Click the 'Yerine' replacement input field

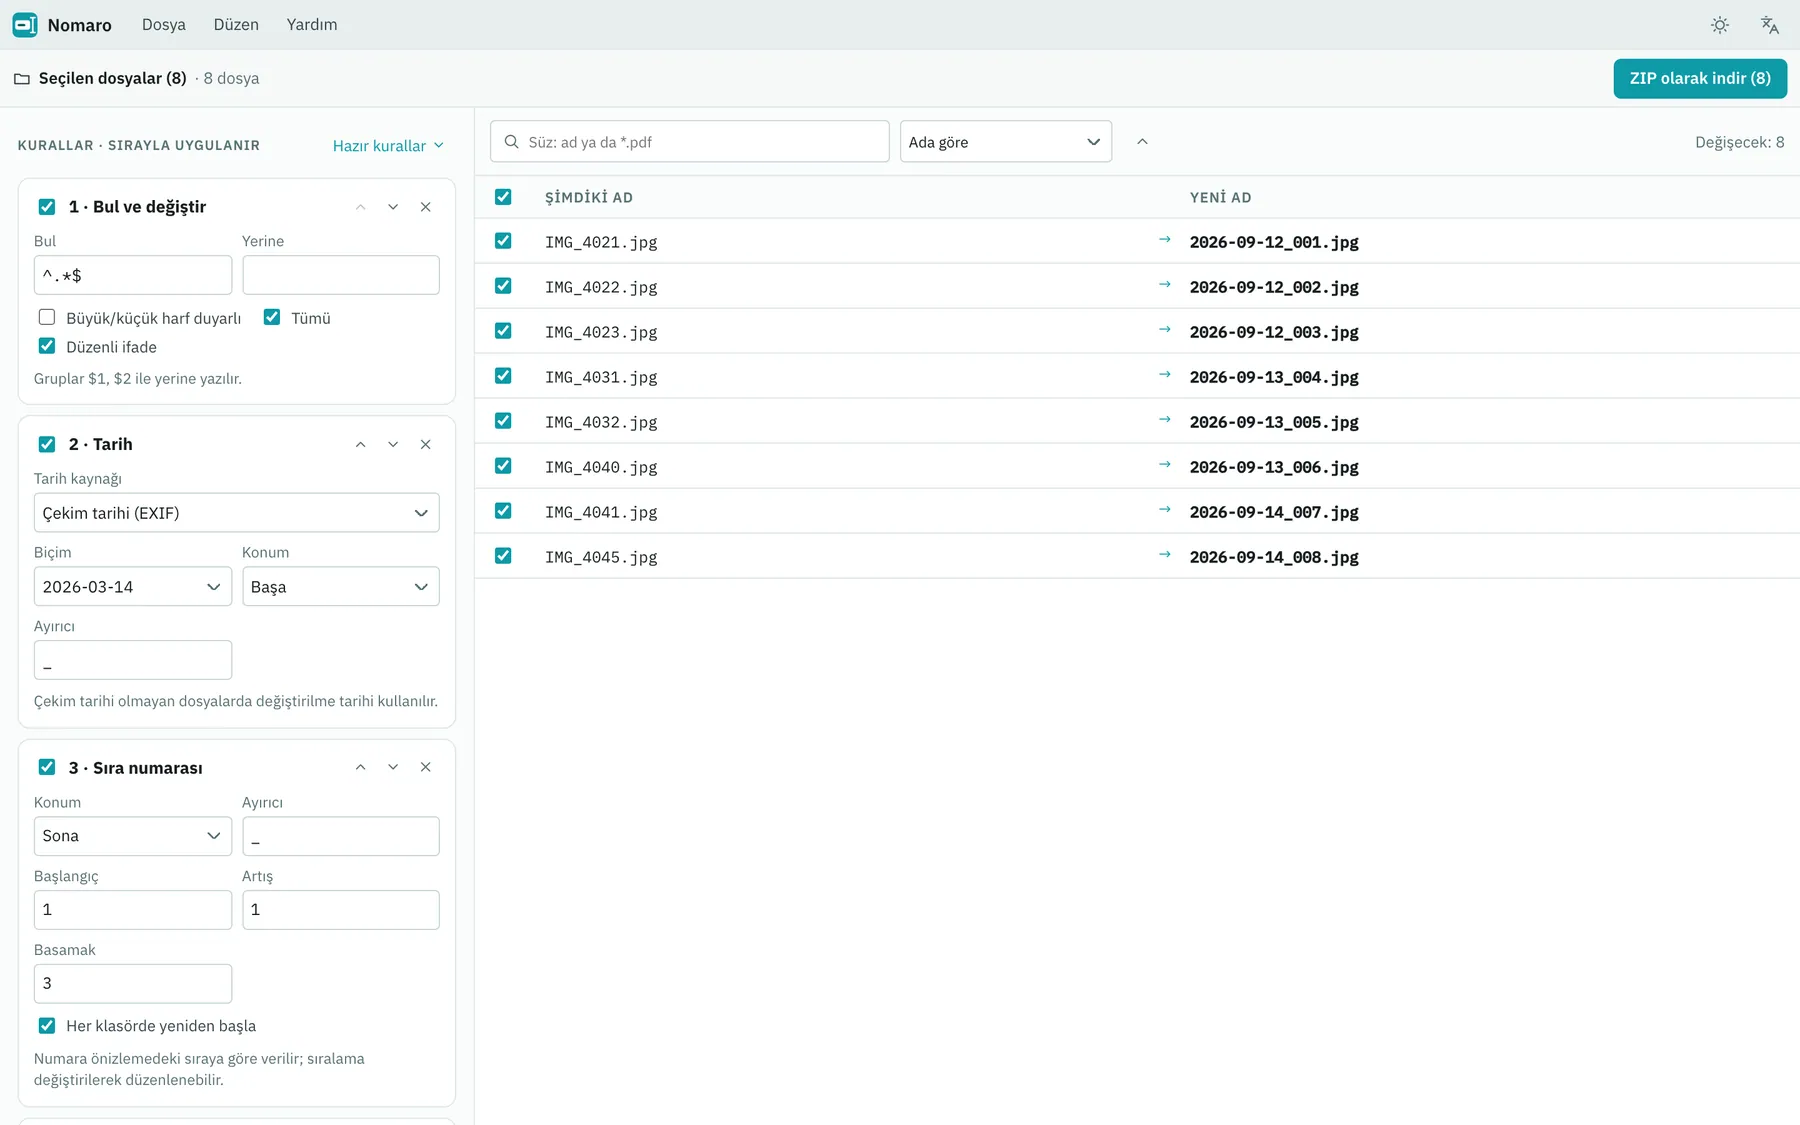341,275
